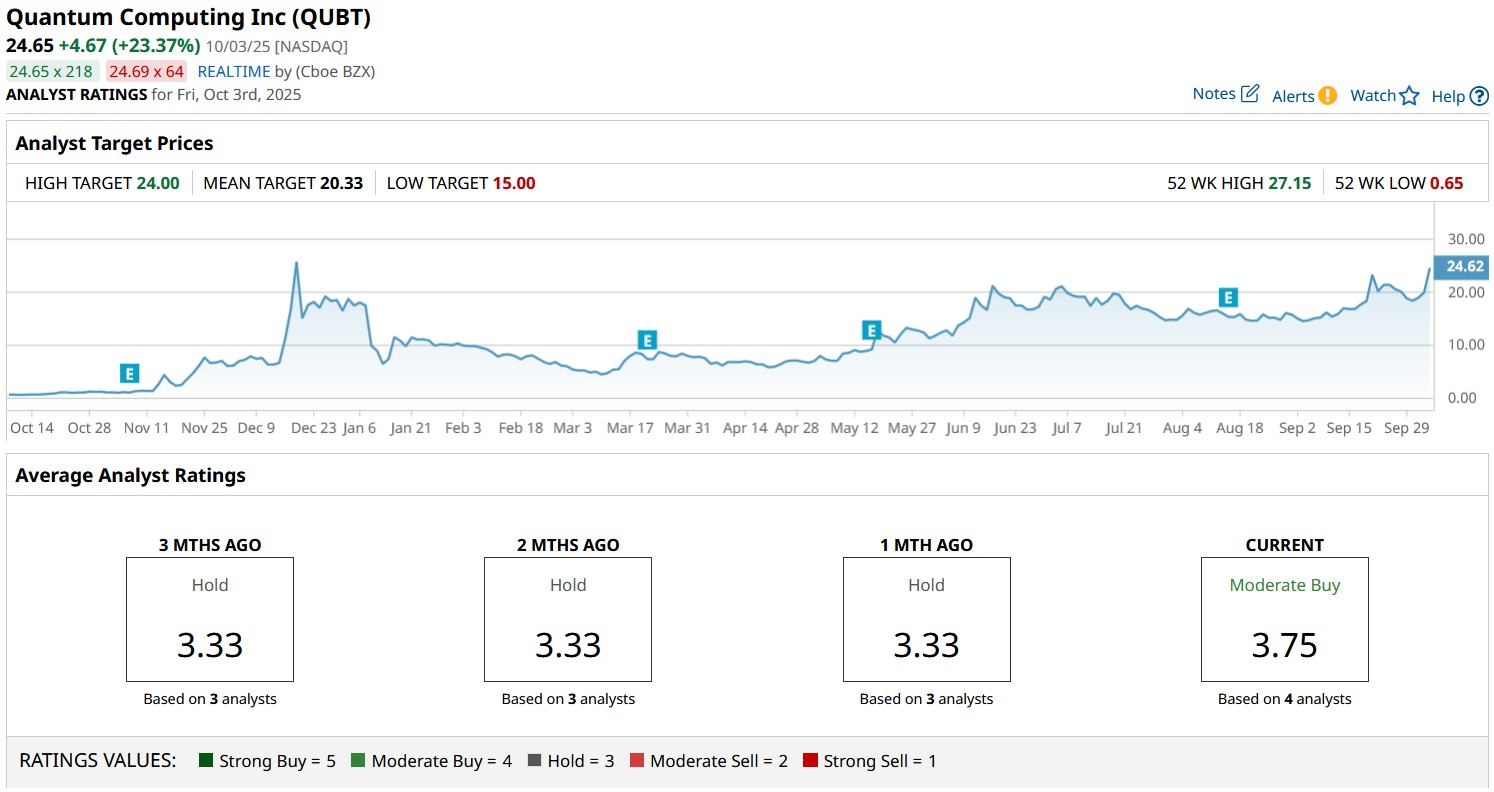Click the Watch star icon

click(1409, 96)
